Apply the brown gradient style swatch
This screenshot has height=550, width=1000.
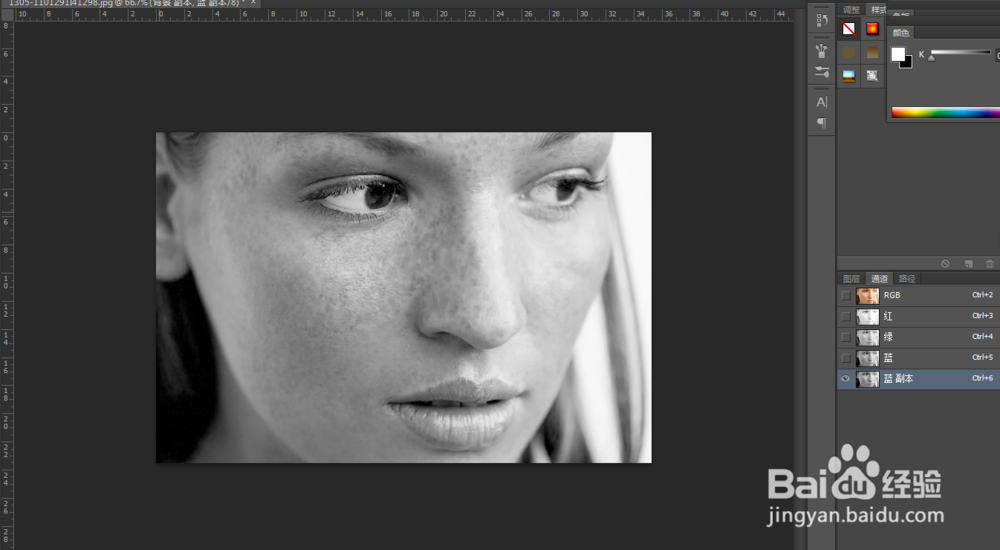(872, 52)
